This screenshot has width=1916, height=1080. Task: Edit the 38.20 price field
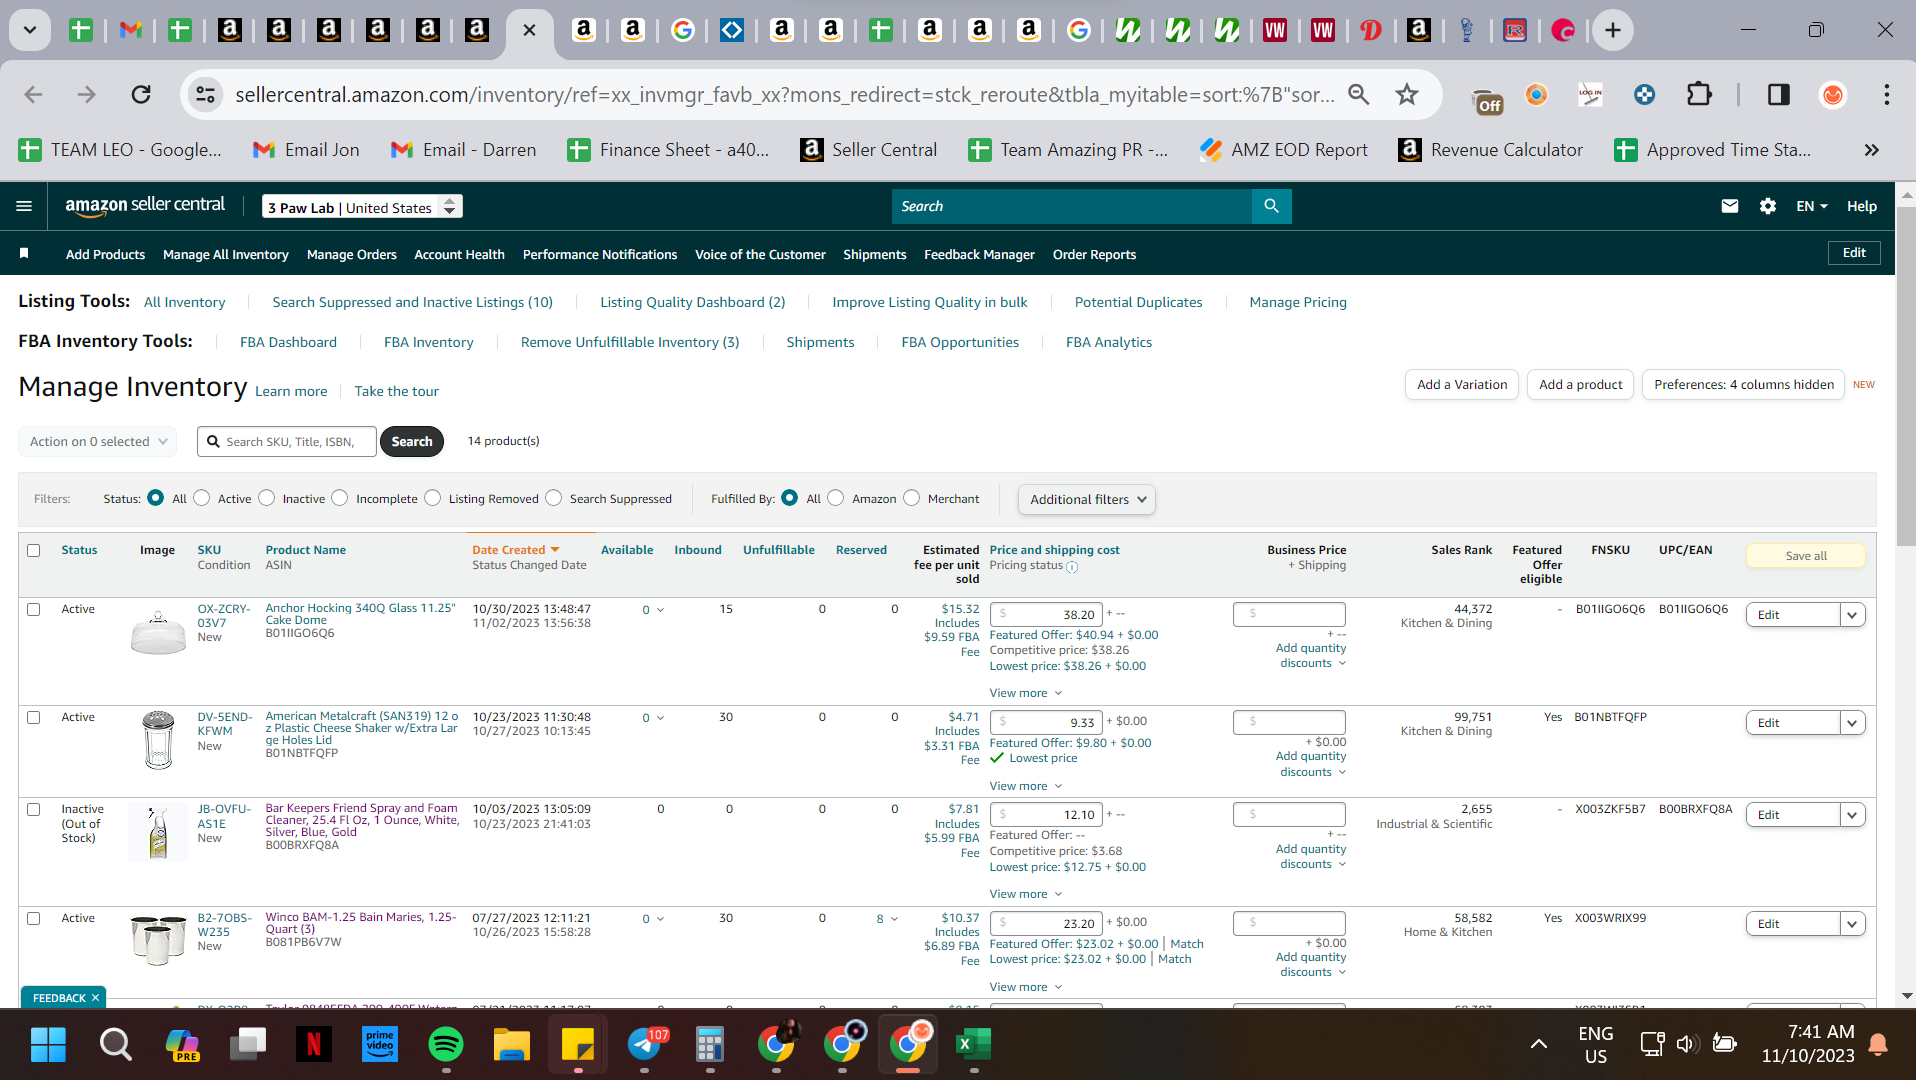coord(1046,615)
